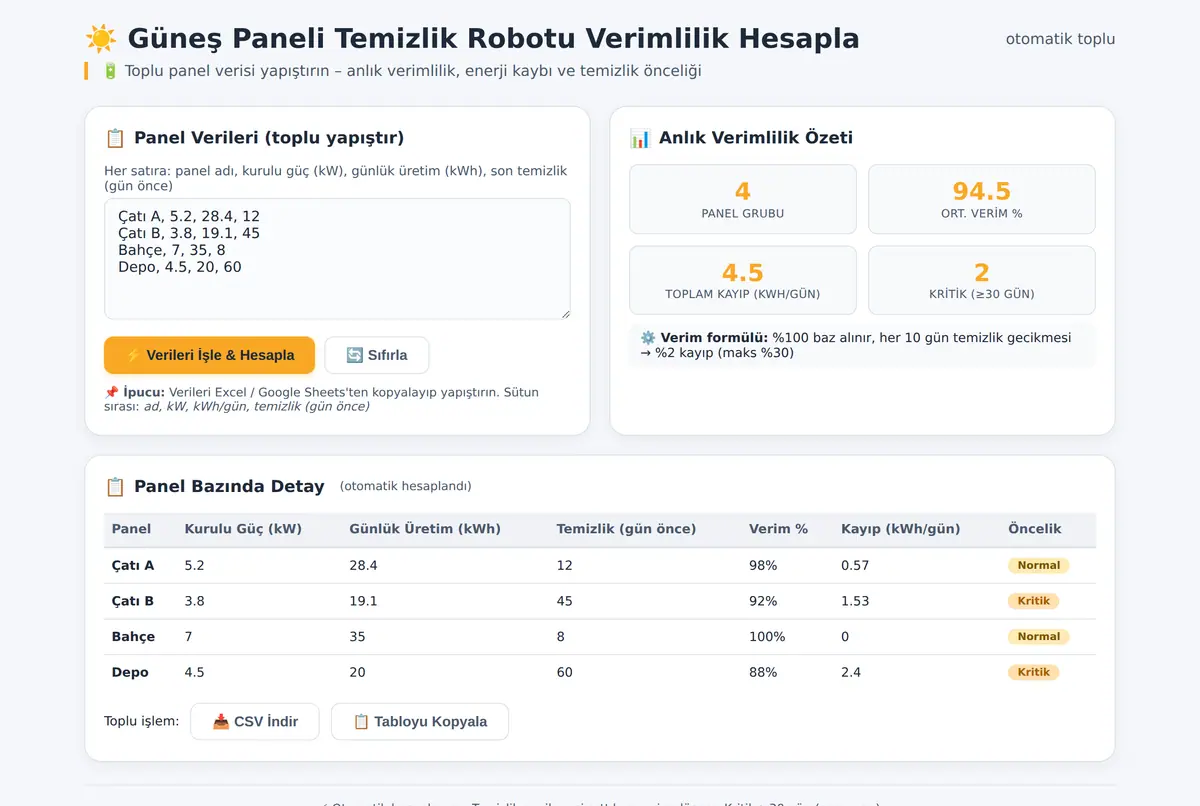
Task: Select the Verim % column header
Action: click(778, 529)
